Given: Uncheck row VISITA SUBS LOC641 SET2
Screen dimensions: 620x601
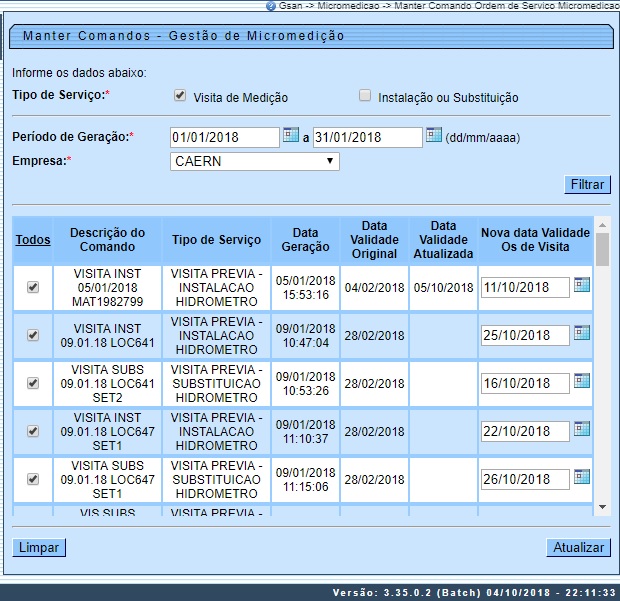Looking at the screenshot, I should (x=33, y=383).
